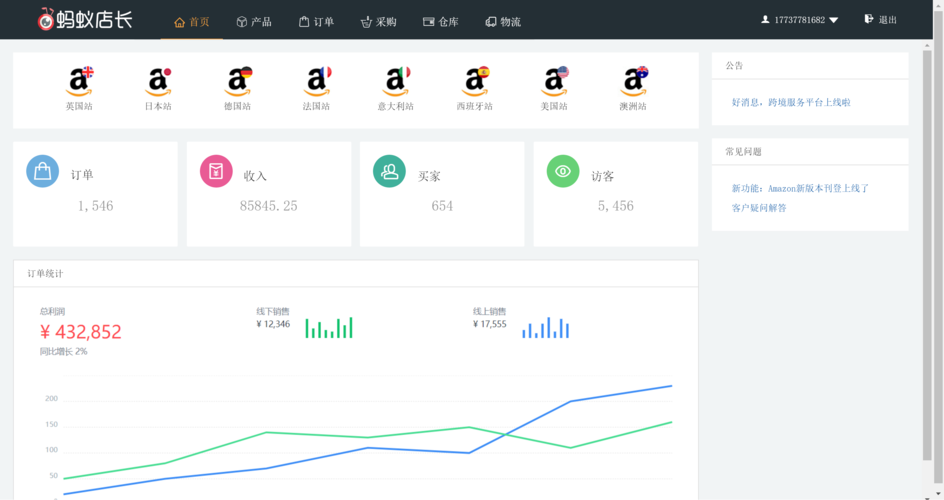Click the logout door icon
Screen dimensions: 944x500
click(869, 19)
